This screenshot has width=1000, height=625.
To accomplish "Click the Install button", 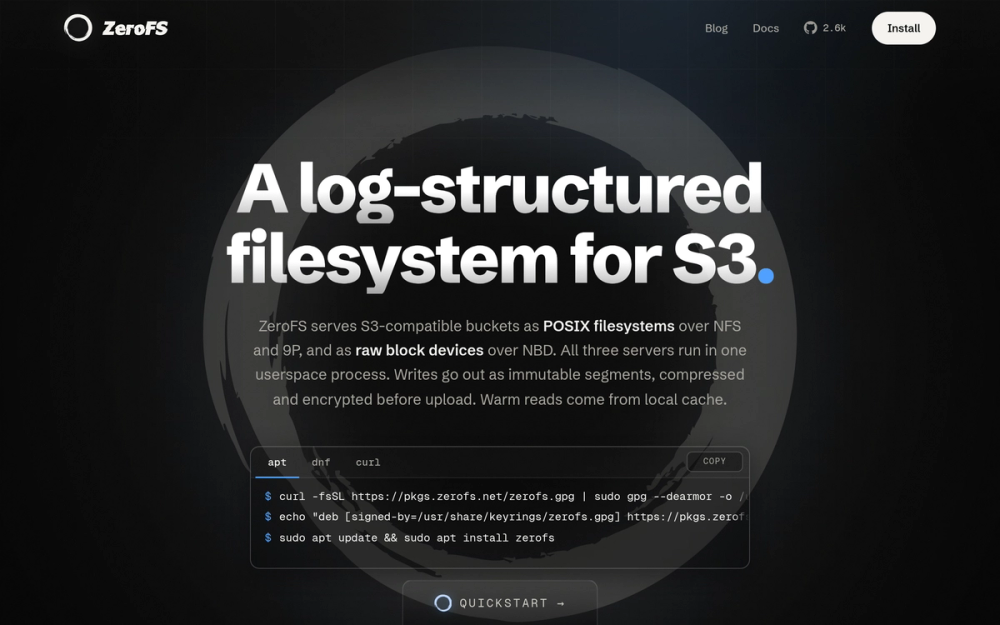I will (903, 28).
